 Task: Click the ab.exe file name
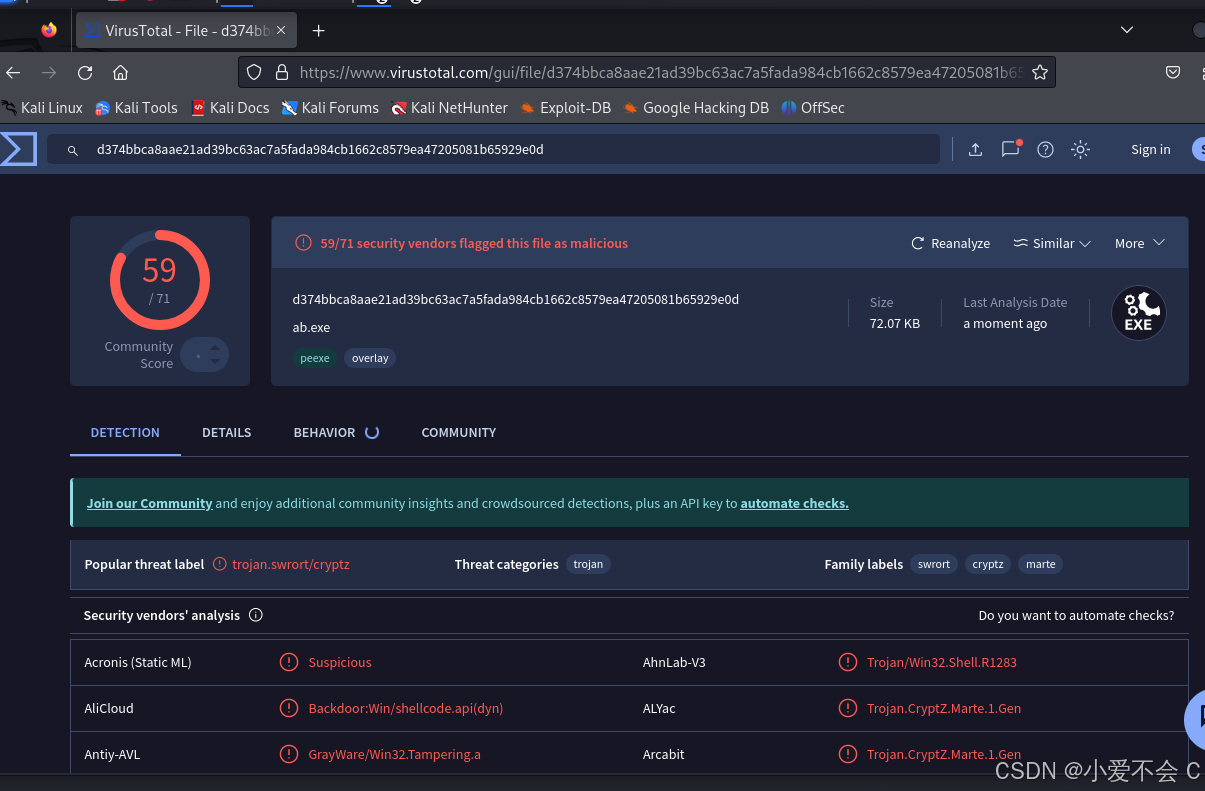(311, 327)
